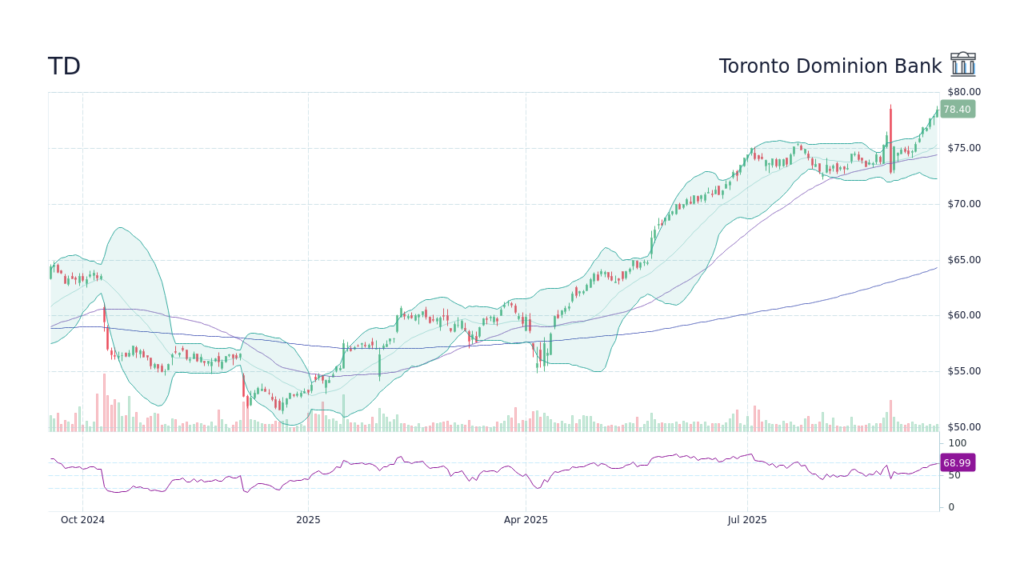Click the TD ticker symbol
This screenshot has height=576, width=1024.
pyautogui.click(x=64, y=66)
